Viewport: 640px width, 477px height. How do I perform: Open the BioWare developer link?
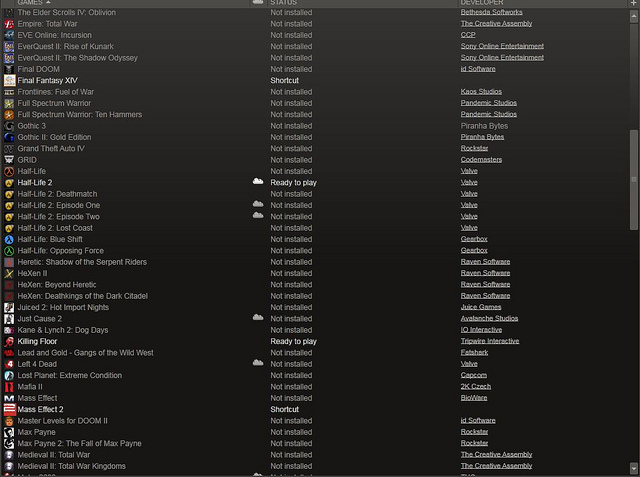pos(474,398)
